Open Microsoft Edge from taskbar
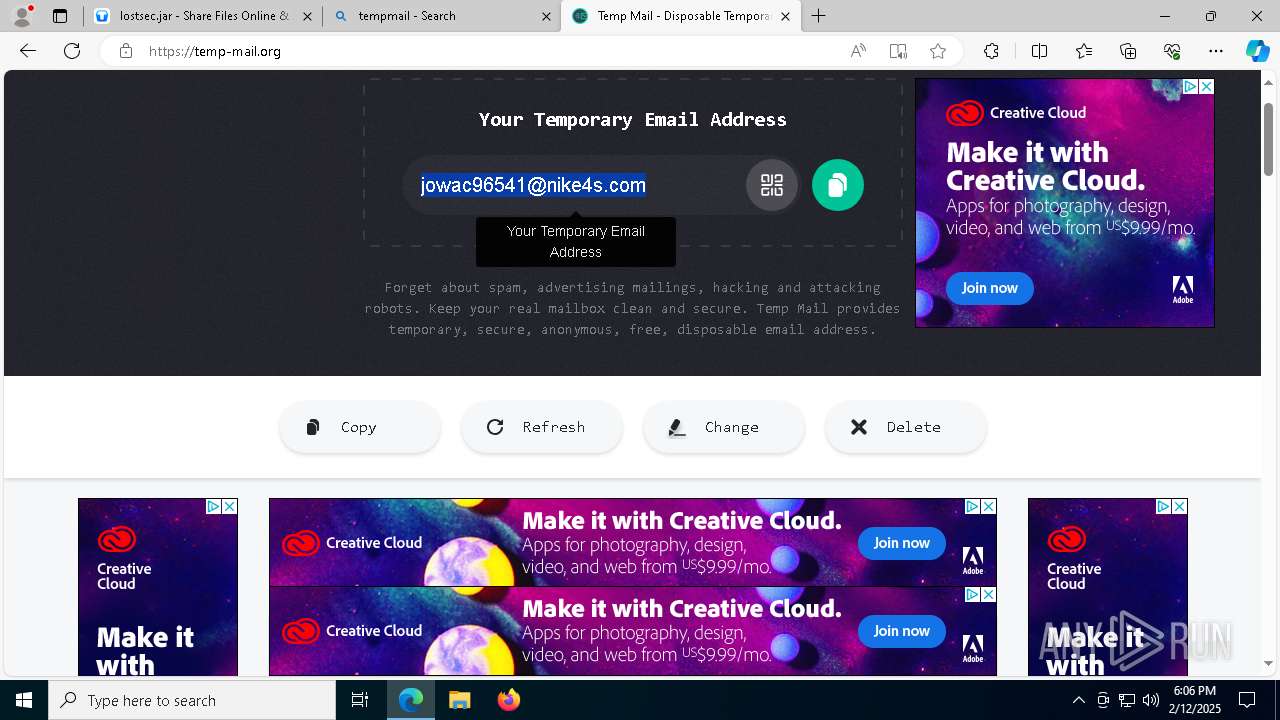This screenshot has height=720, width=1280. click(x=411, y=700)
